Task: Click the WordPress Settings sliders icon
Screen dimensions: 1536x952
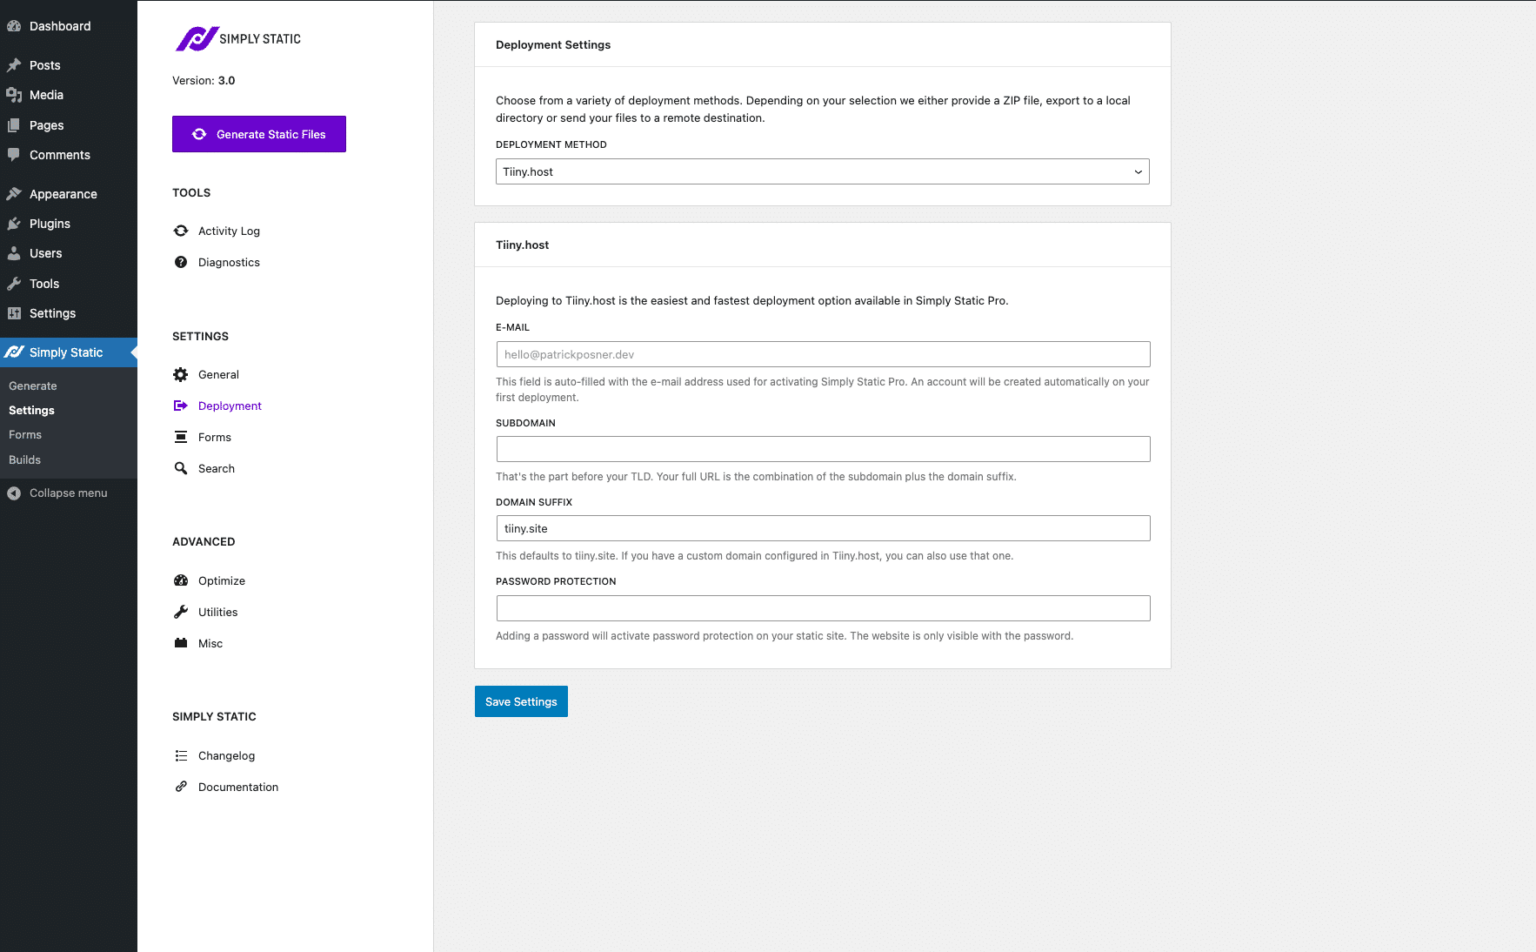Action: pyautogui.click(x=14, y=313)
